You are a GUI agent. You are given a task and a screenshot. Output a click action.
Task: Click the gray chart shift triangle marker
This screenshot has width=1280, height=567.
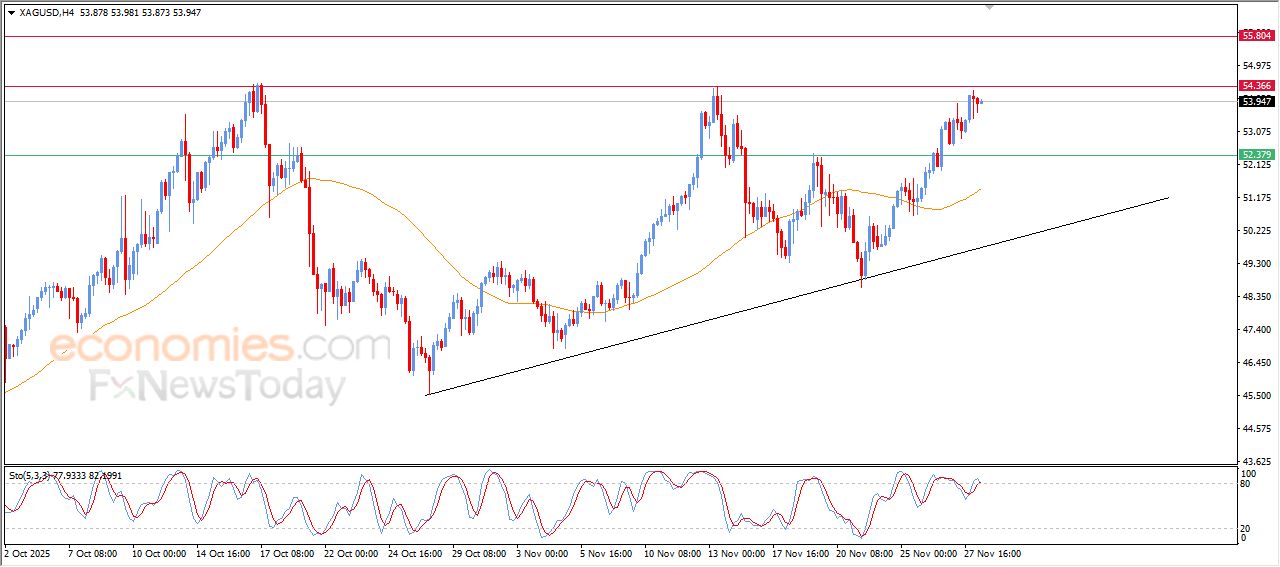click(990, 7)
